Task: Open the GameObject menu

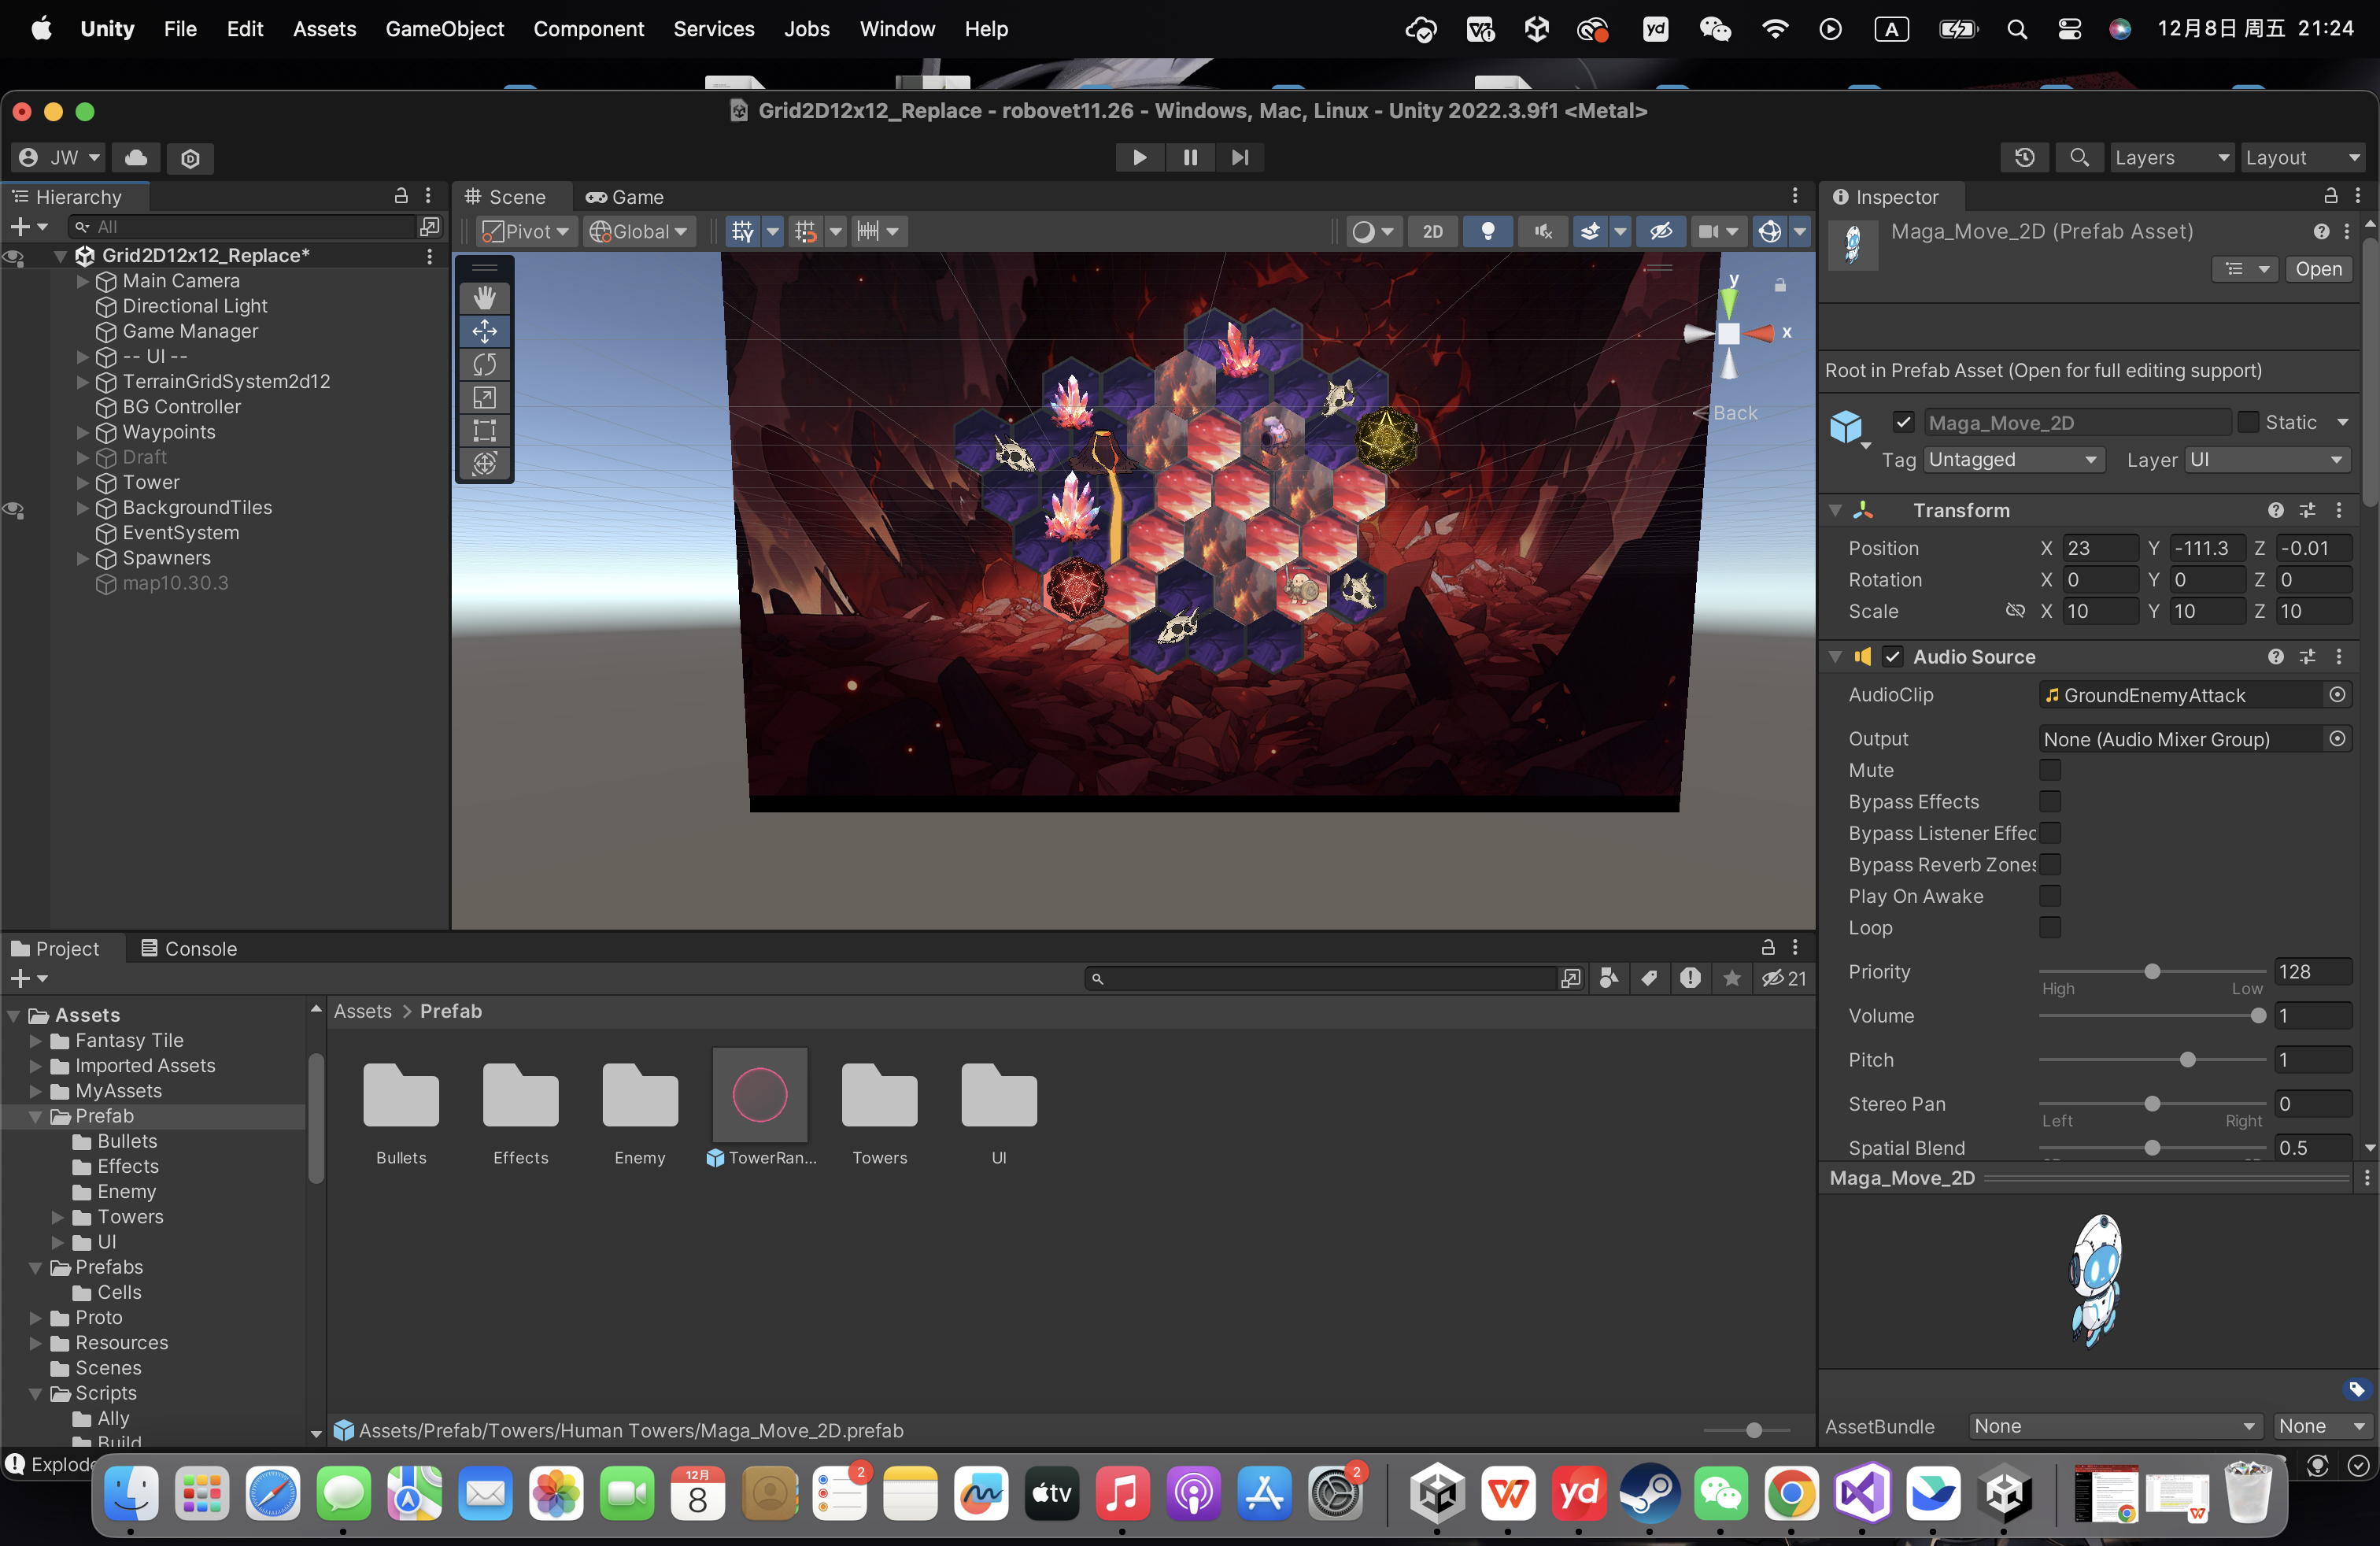Action: click(x=444, y=29)
